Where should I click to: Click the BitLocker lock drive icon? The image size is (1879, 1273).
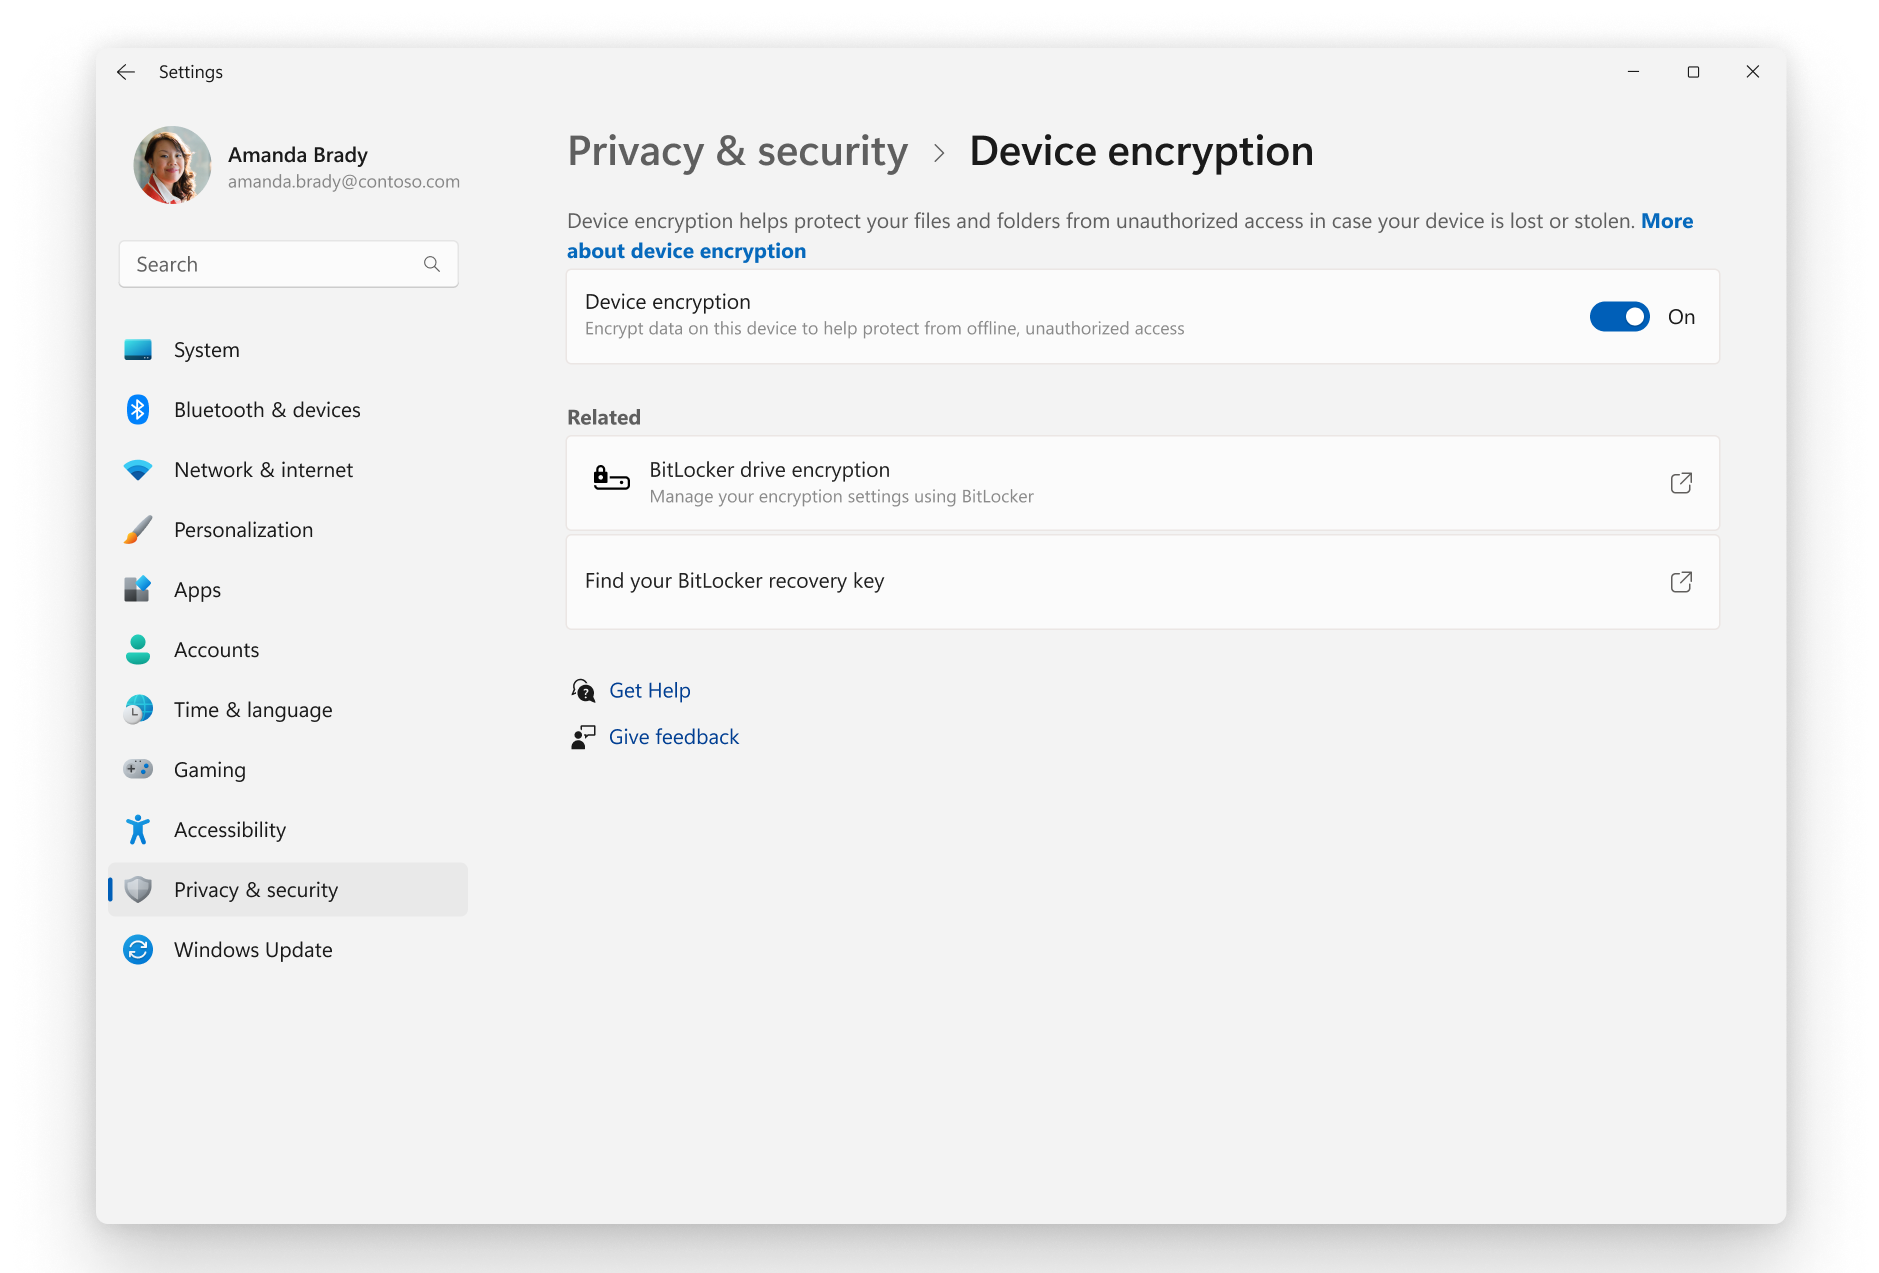tap(611, 479)
